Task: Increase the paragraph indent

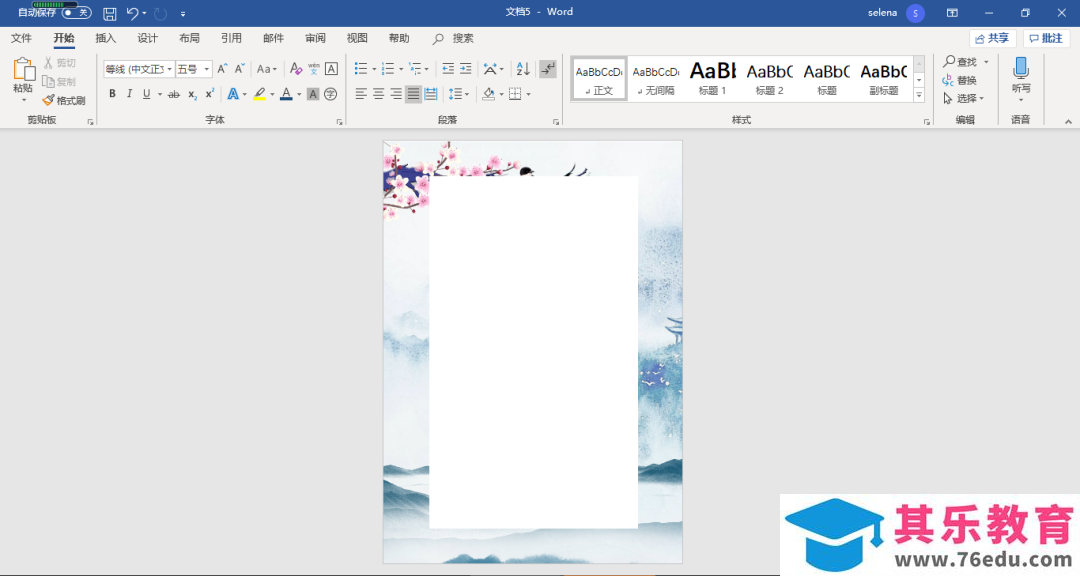Action: [x=466, y=69]
